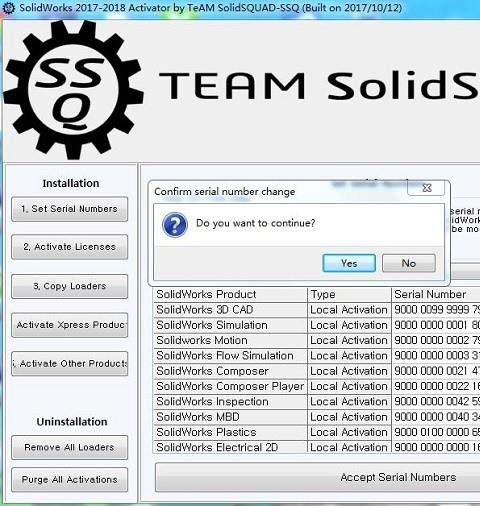Click the SolidWorks Activator window title text
Viewport: 480px width, 506px height.
(211, 8)
